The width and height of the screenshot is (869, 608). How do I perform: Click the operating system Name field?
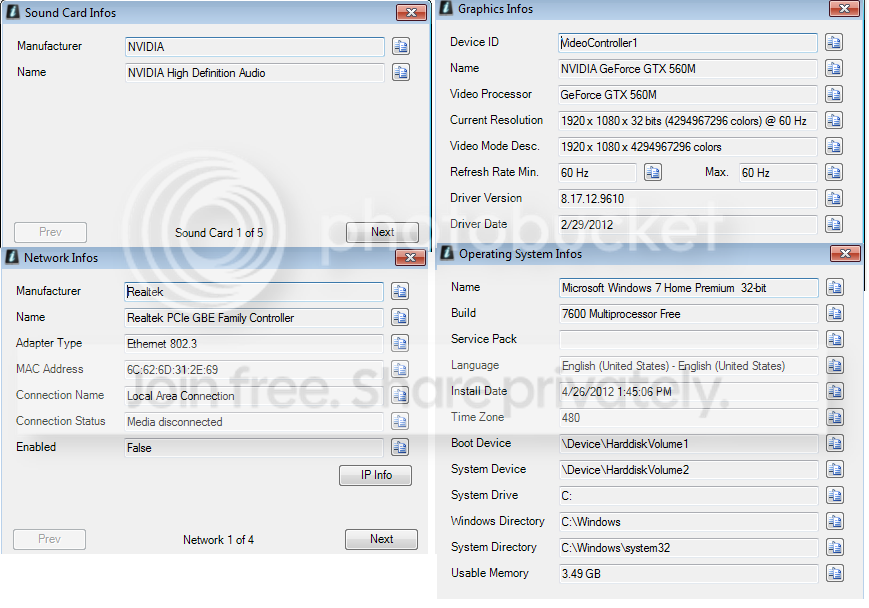[x=688, y=288]
